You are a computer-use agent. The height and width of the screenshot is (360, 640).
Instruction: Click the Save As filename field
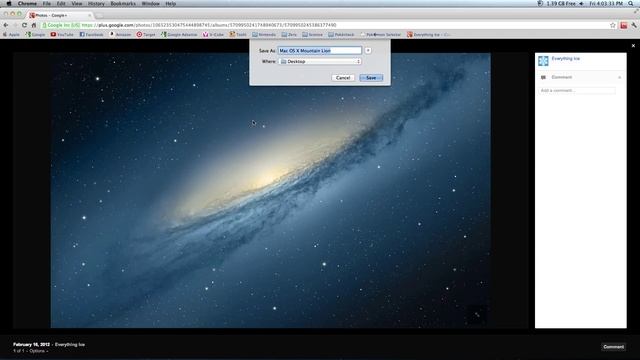[x=320, y=51]
